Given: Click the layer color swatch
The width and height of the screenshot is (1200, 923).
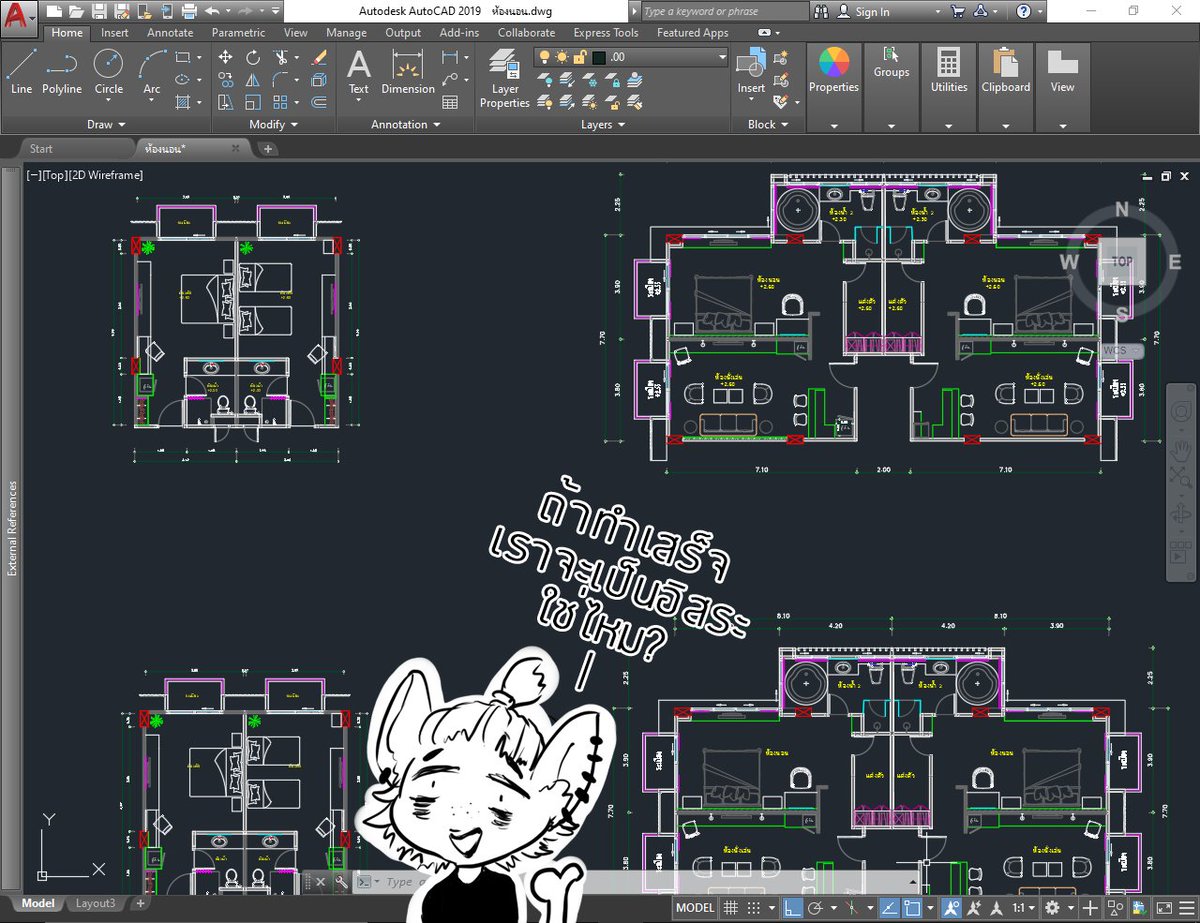Looking at the screenshot, I should pos(599,57).
